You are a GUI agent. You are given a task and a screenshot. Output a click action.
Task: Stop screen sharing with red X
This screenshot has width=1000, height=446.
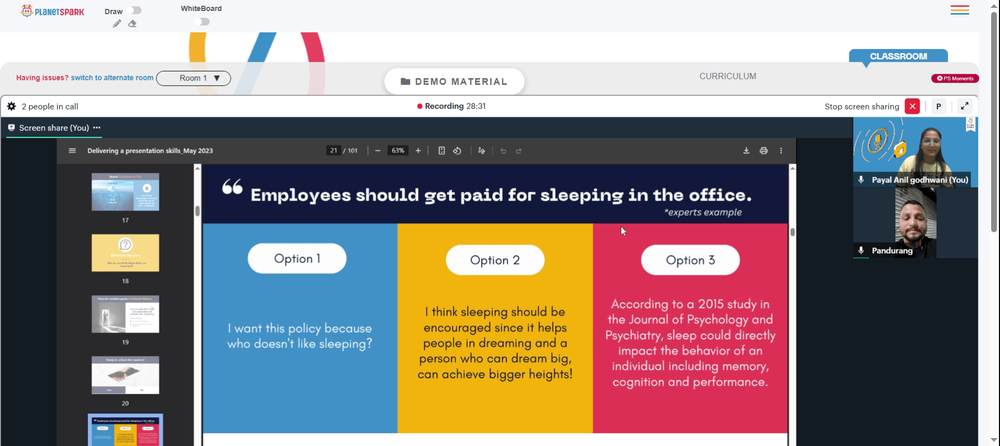coord(912,107)
